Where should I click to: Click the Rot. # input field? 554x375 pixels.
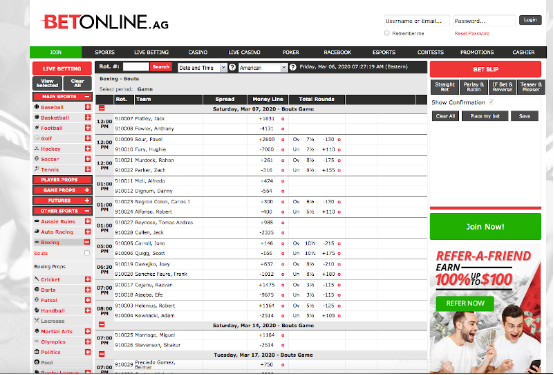(x=136, y=67)
